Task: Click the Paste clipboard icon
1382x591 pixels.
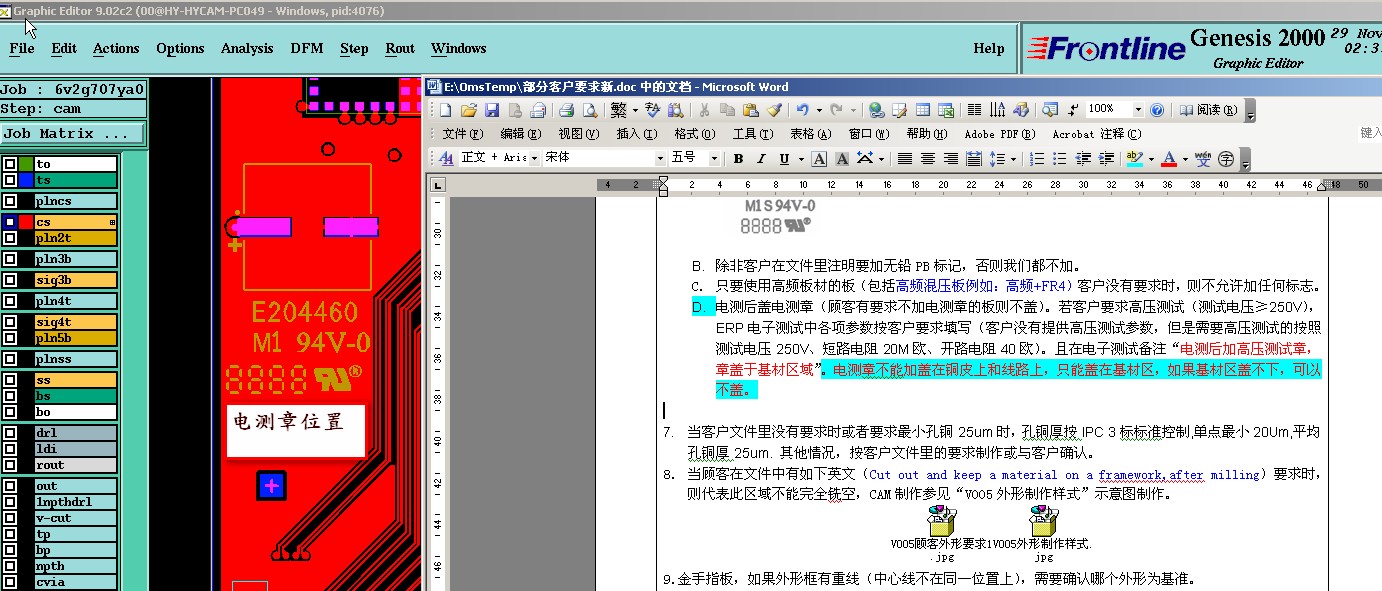Action: pyautogui.click(x=750, y=110)
